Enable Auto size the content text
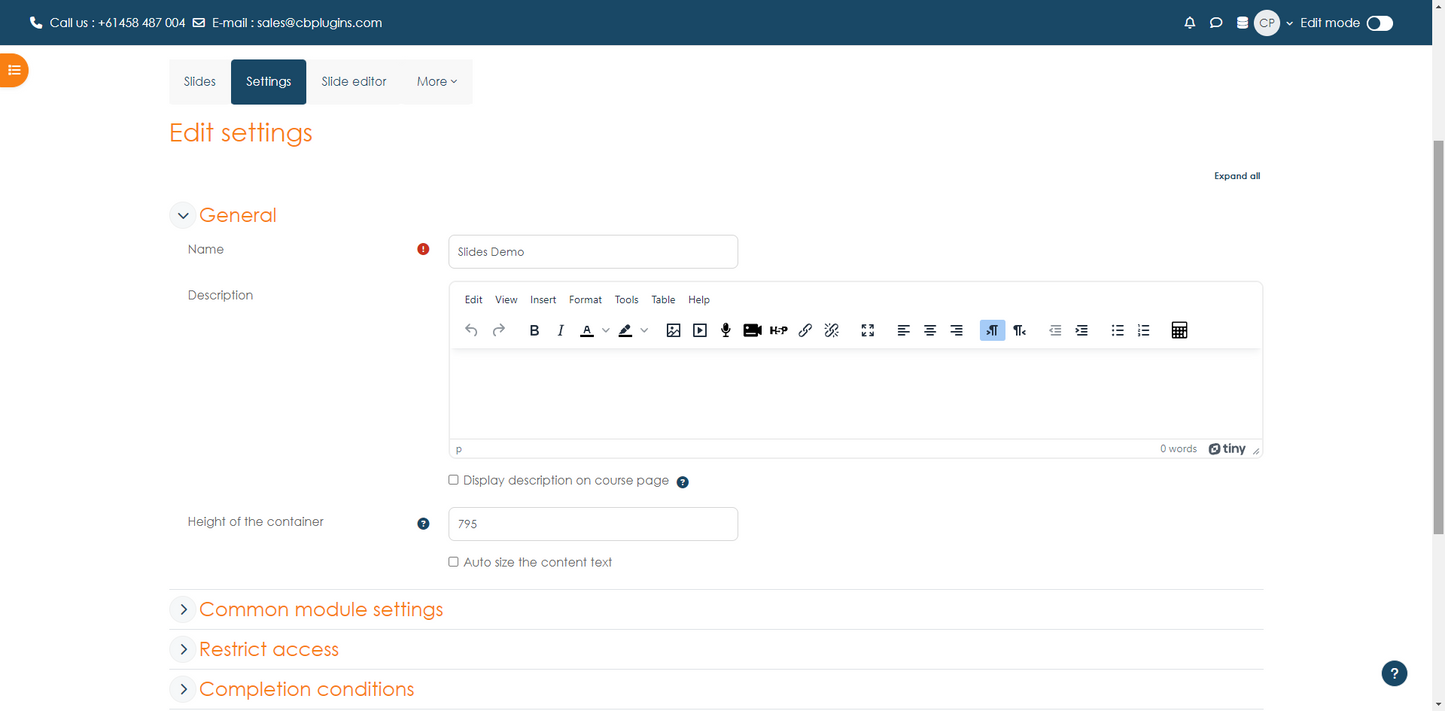 [454, 562]
